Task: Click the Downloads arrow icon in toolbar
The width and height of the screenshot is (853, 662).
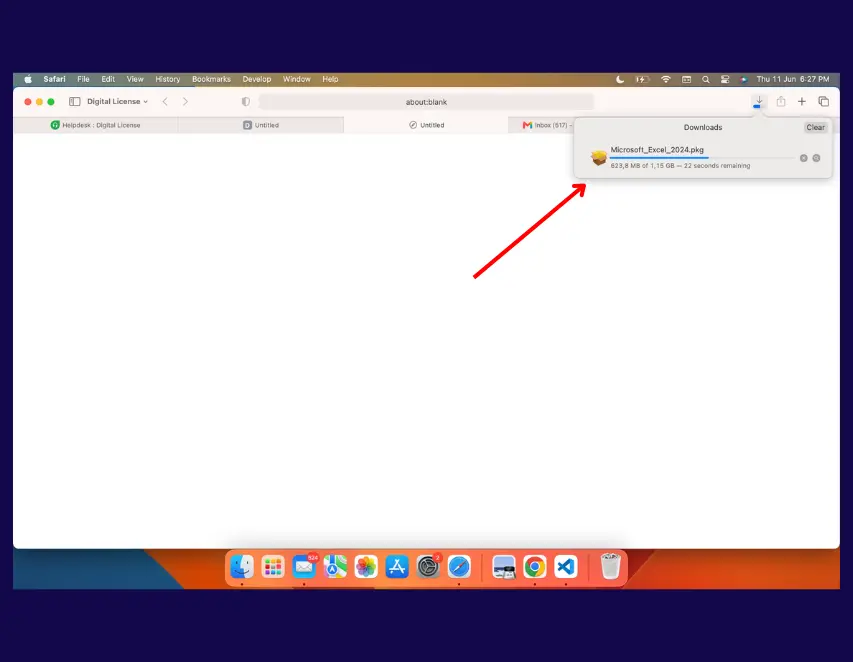Action: 758,102
